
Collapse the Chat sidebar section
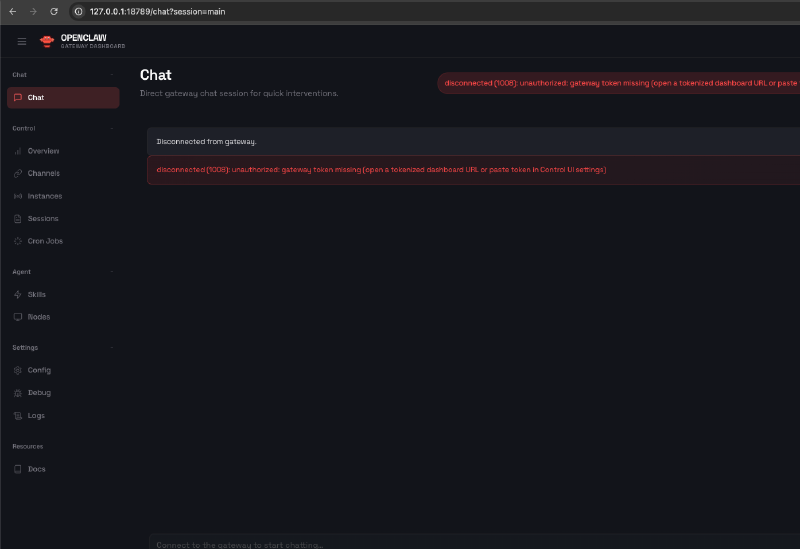pyautogui.click(x=112, y=75)
